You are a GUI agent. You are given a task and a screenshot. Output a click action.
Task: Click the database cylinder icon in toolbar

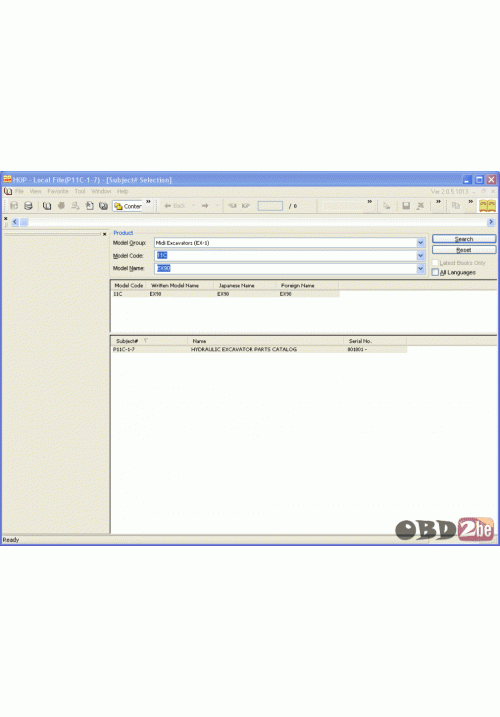coord(28,206)
